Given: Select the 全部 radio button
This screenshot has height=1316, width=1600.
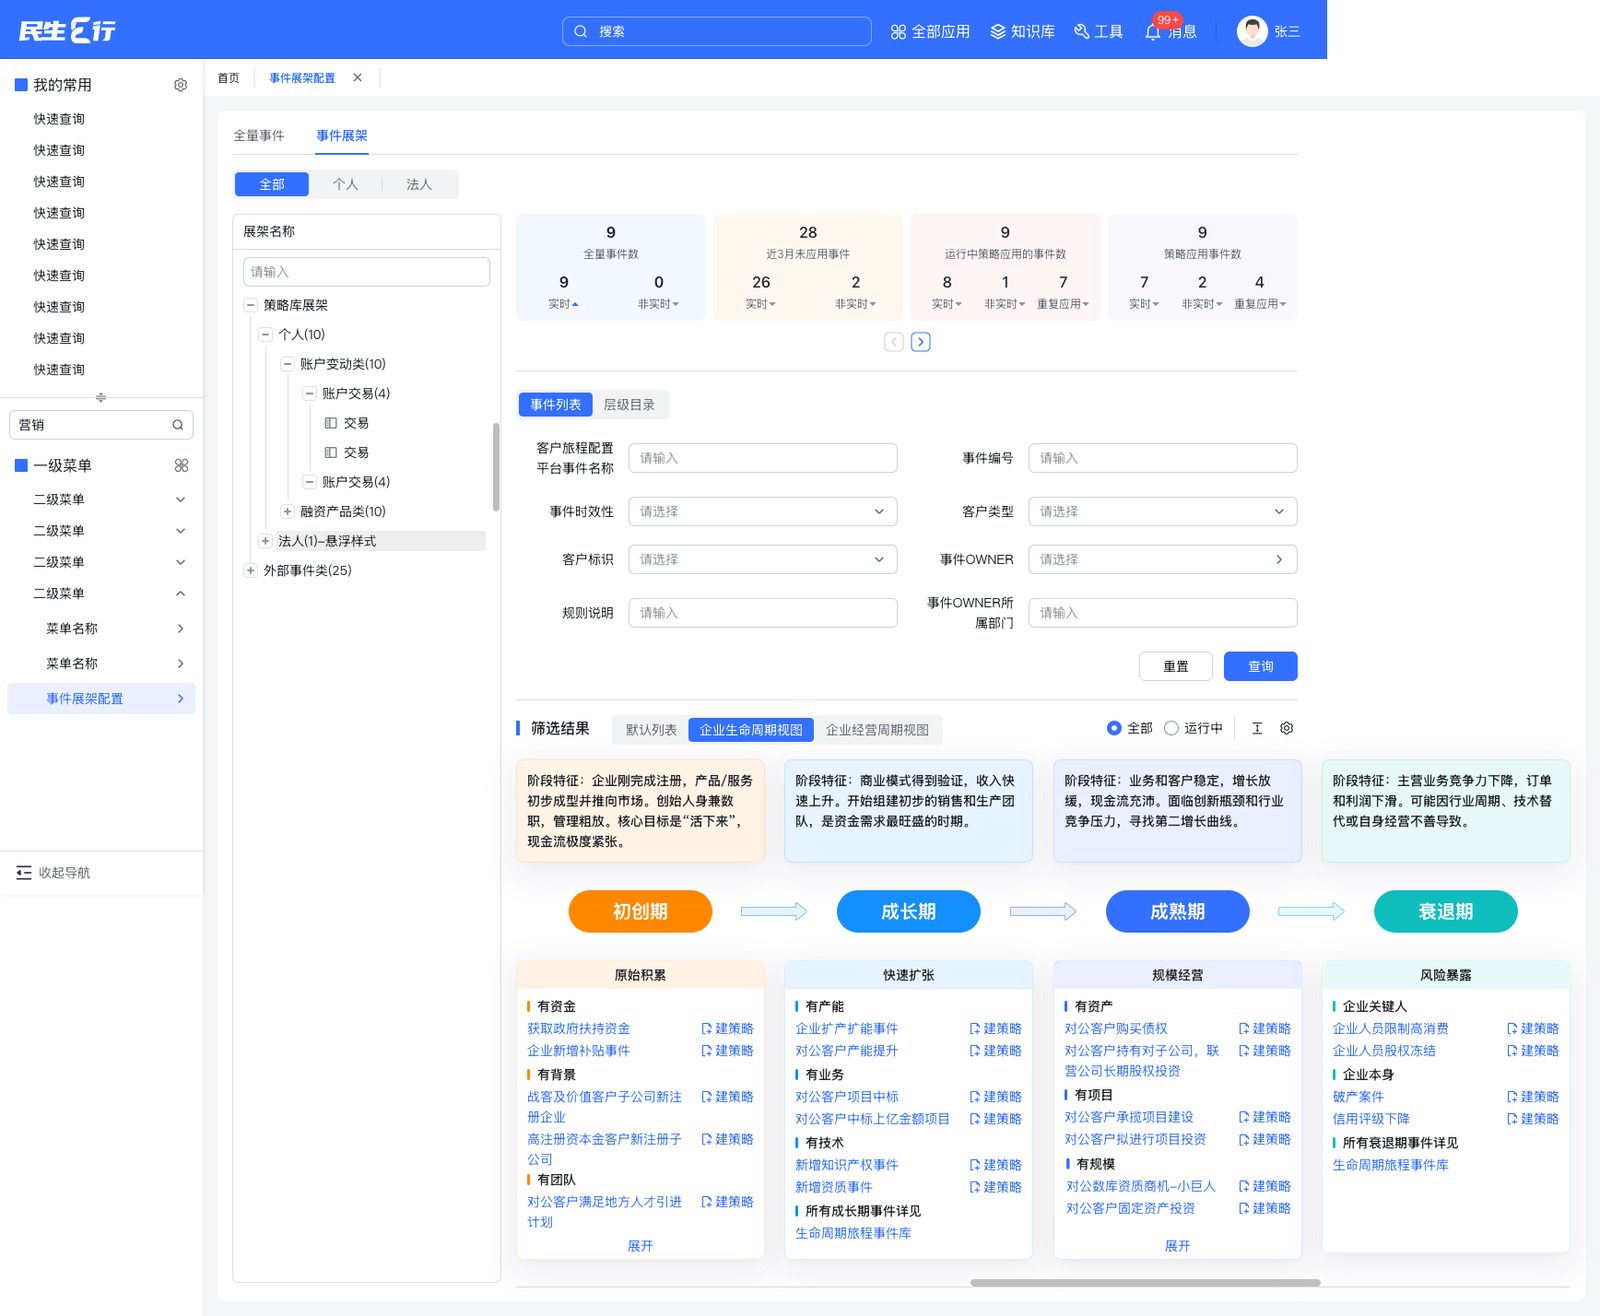Looking at the screenshot, I should pyautogui.click(x=1114, y=728).
